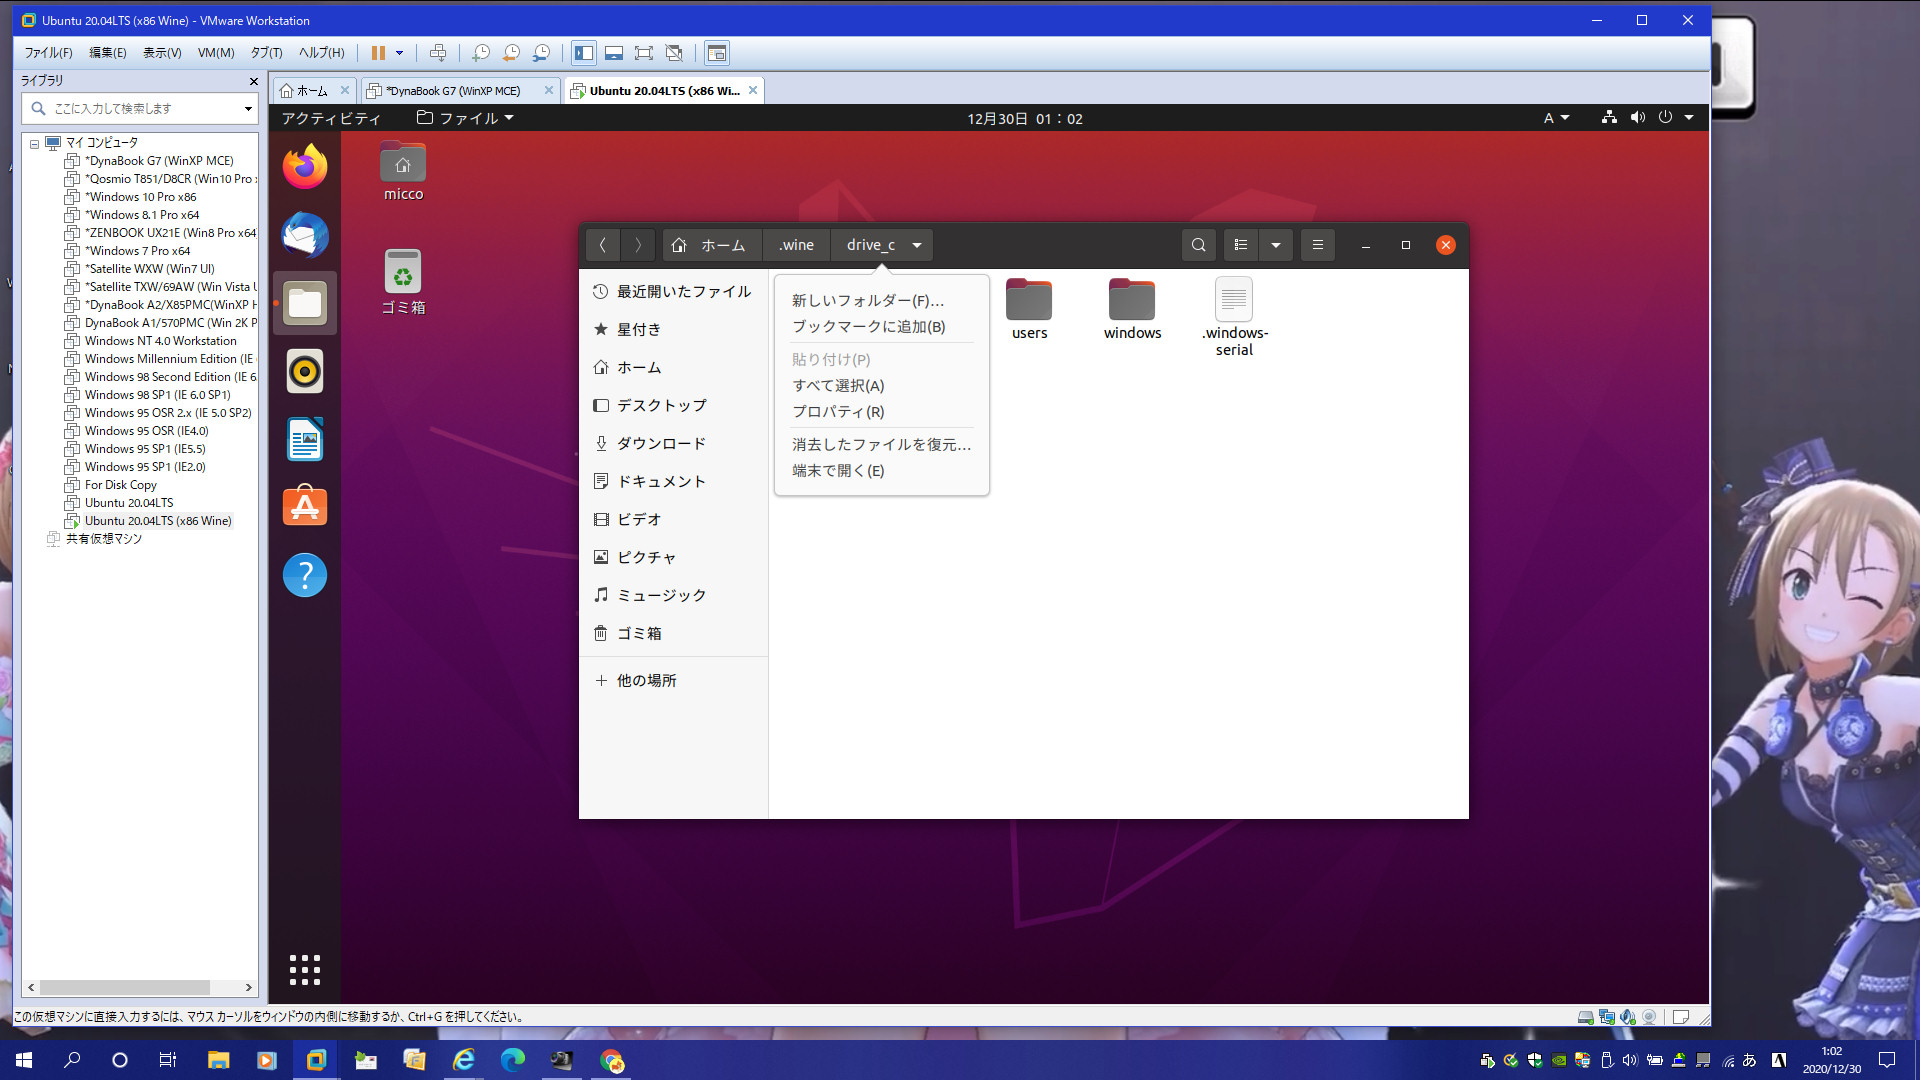Viewport: 1920px width, 1080px height.
Task: Open Help from the dock
Action: [305, 575]
